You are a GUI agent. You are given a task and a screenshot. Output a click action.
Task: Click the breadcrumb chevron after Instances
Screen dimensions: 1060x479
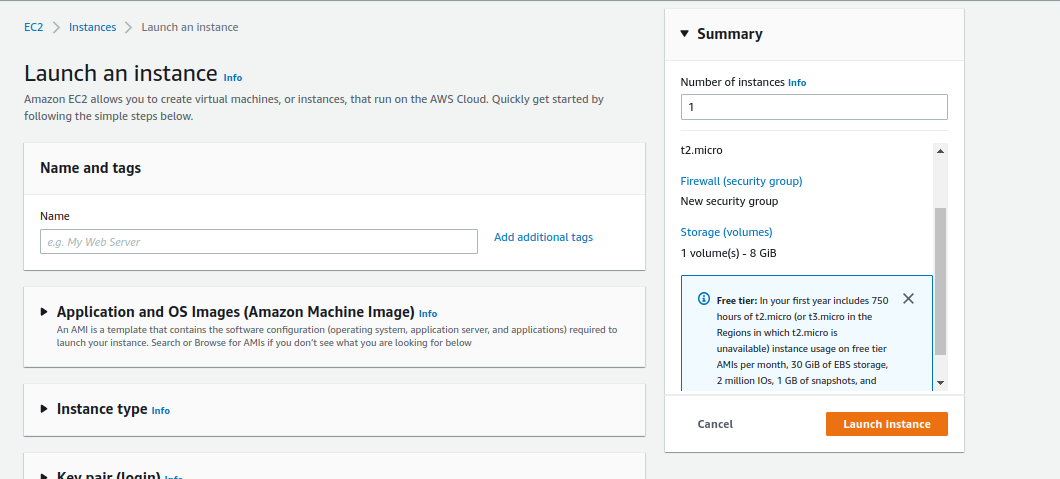tap(128, 27)
